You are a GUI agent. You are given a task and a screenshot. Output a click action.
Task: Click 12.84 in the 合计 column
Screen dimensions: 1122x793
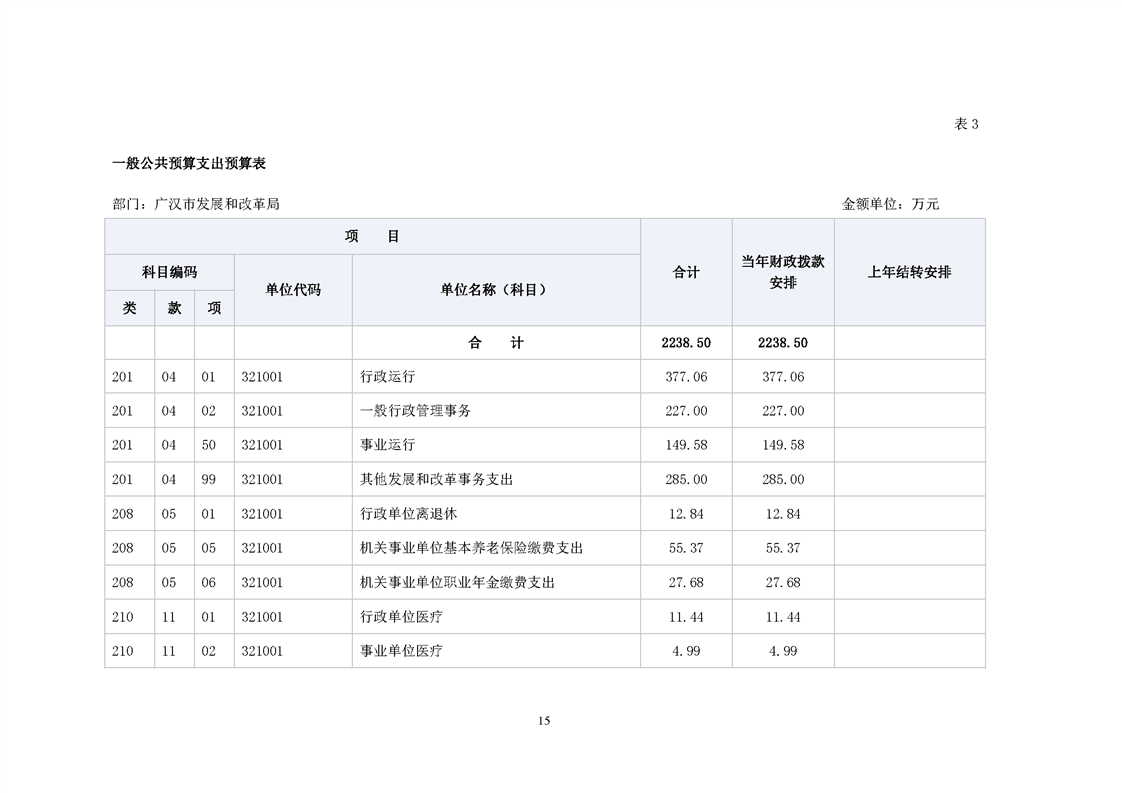tap(686, 514)
